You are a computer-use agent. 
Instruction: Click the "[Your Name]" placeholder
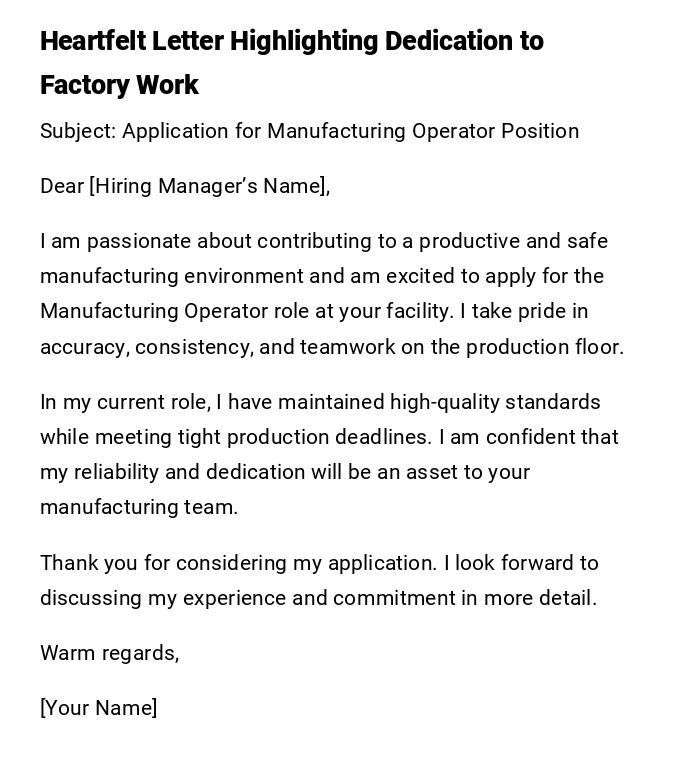(x=98, y=708)
